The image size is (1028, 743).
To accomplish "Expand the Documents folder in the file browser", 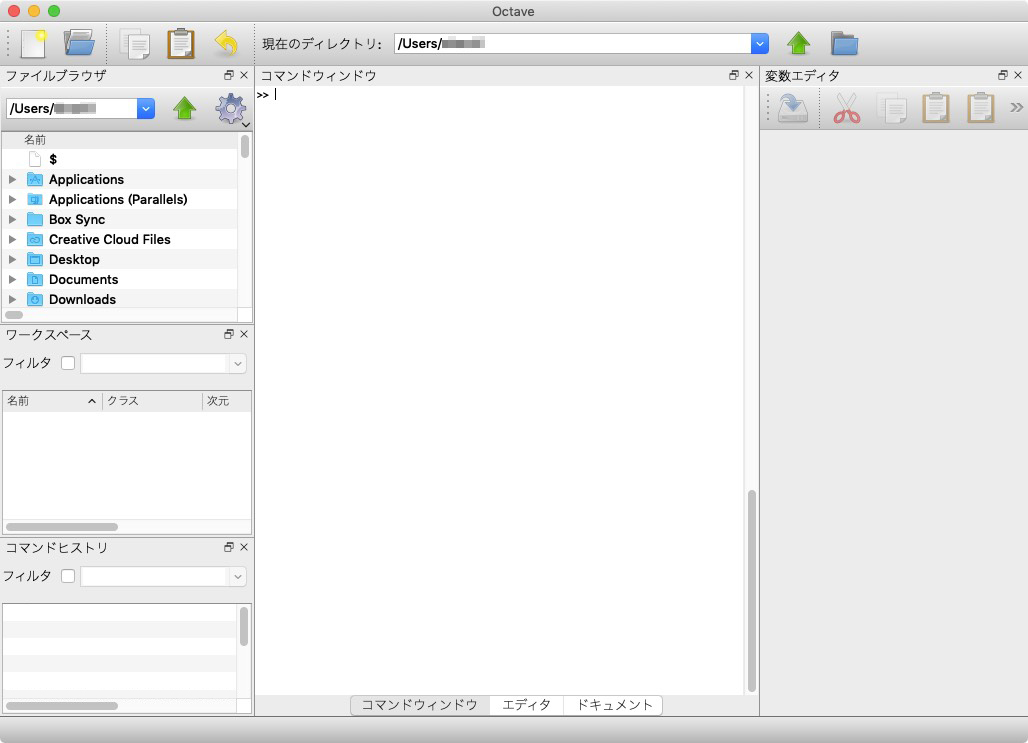I will pos(11,279).
